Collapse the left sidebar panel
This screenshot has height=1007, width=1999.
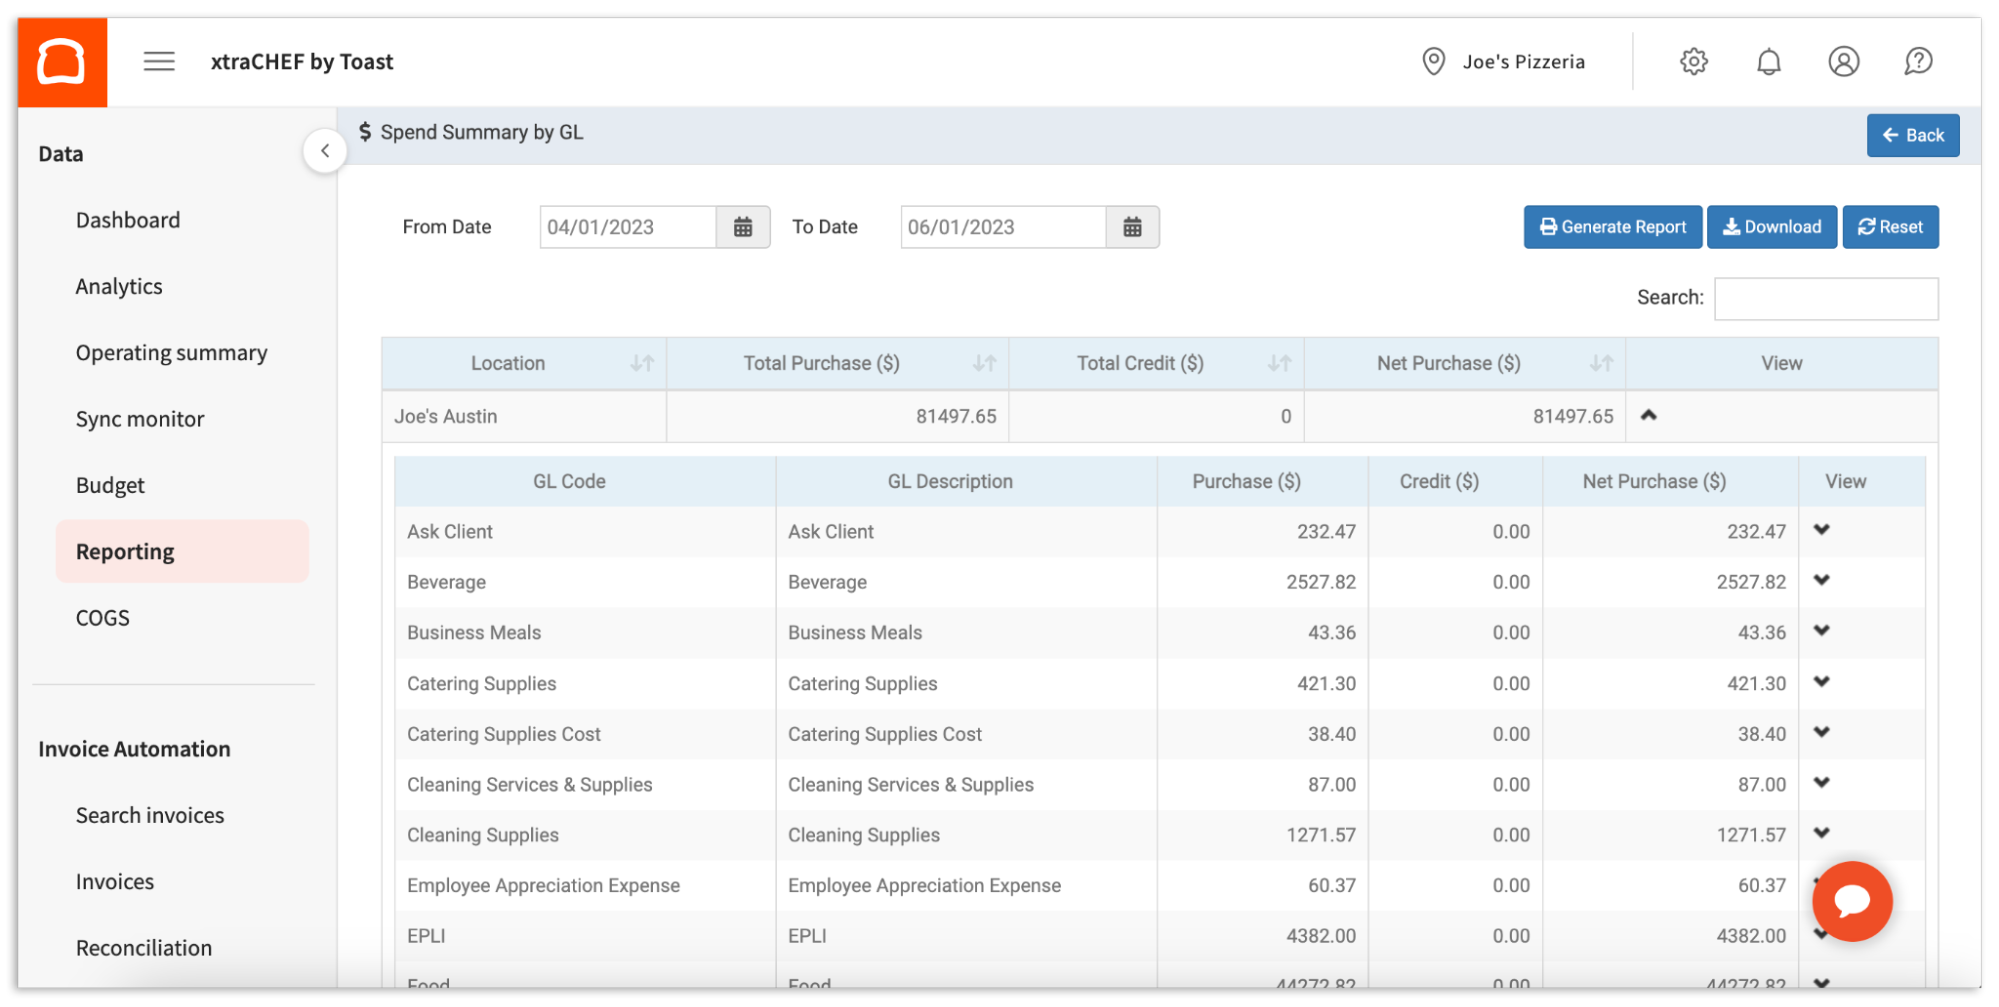pos(325,151)
